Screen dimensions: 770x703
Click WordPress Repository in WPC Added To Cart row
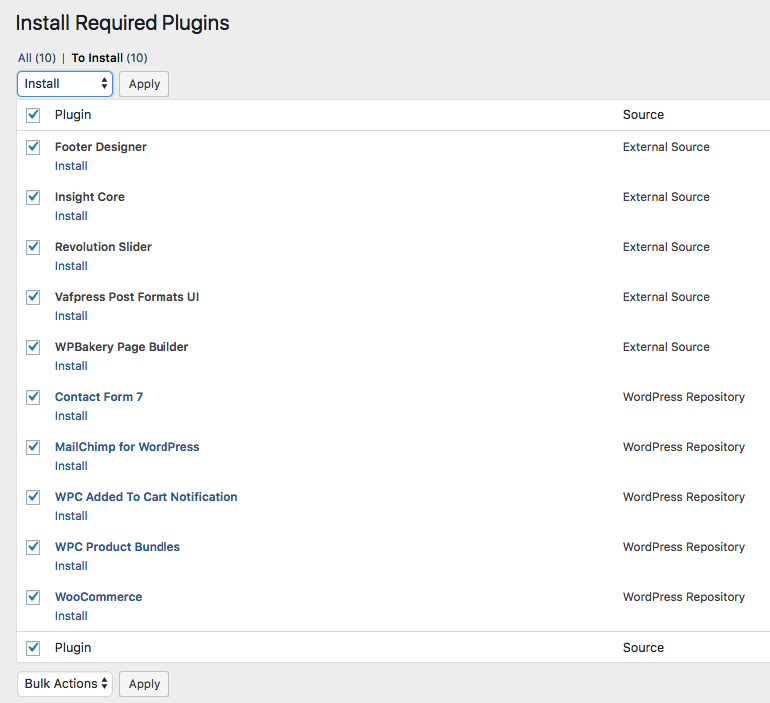coord(684,498)
